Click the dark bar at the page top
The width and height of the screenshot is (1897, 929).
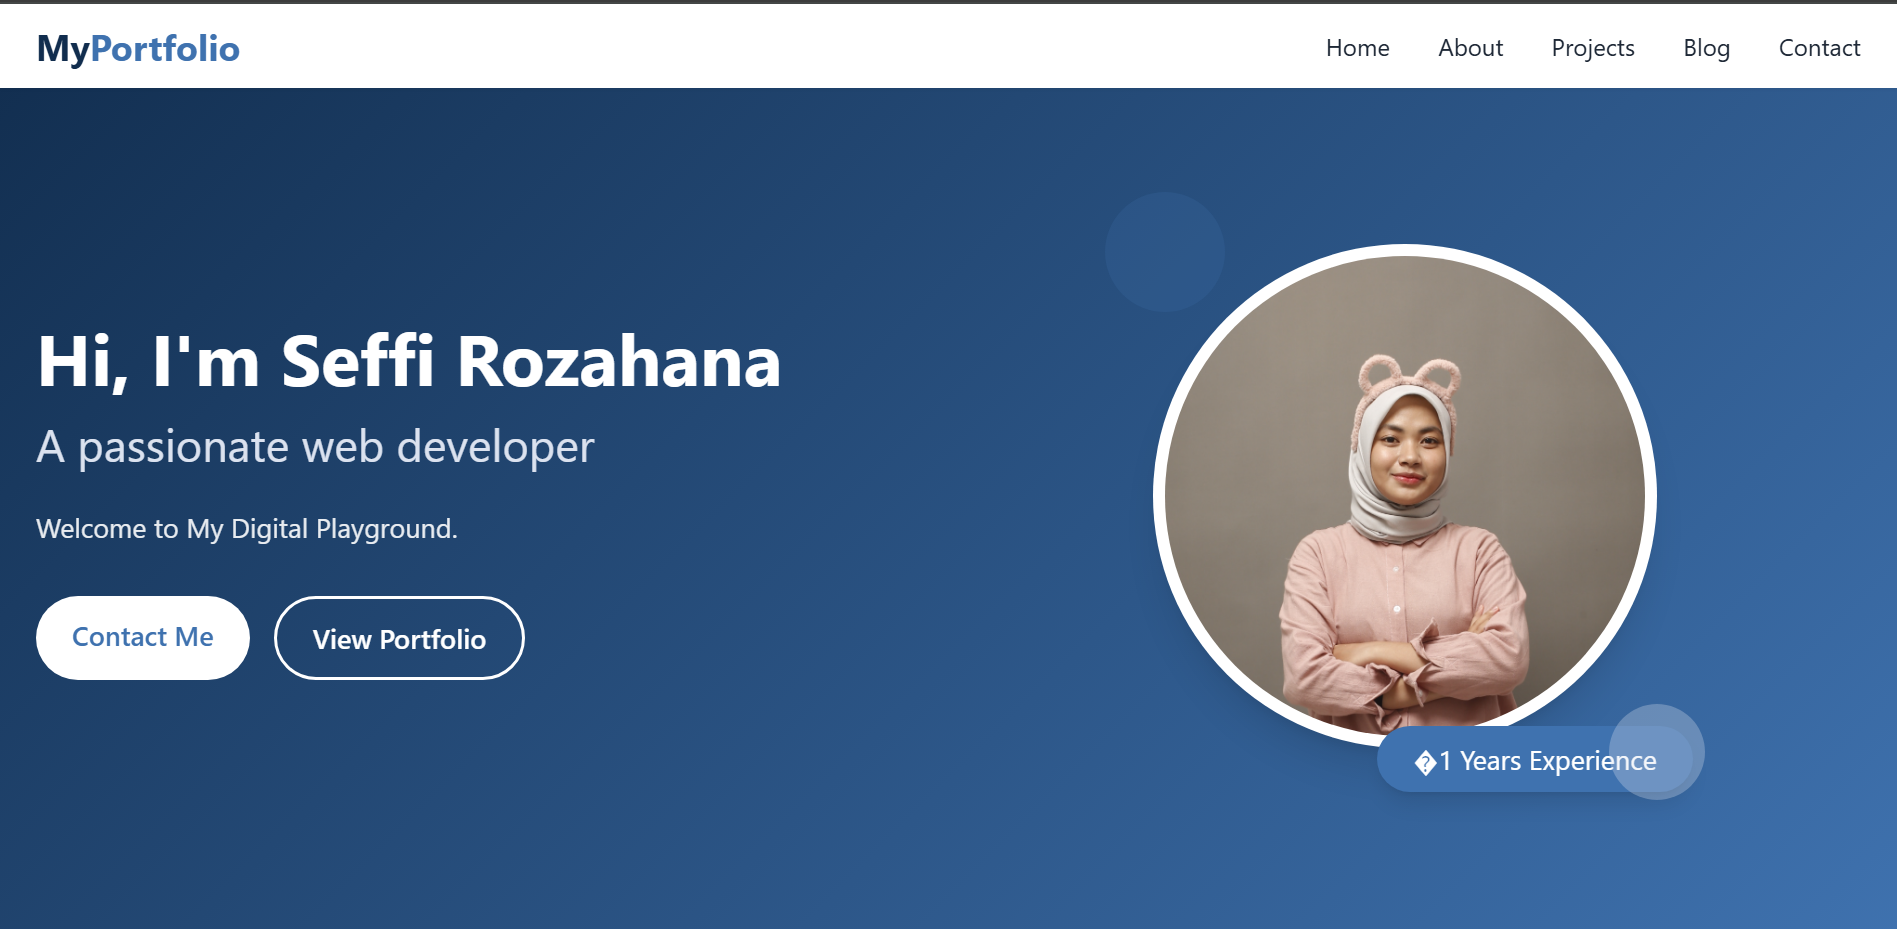tap(948, 2)
